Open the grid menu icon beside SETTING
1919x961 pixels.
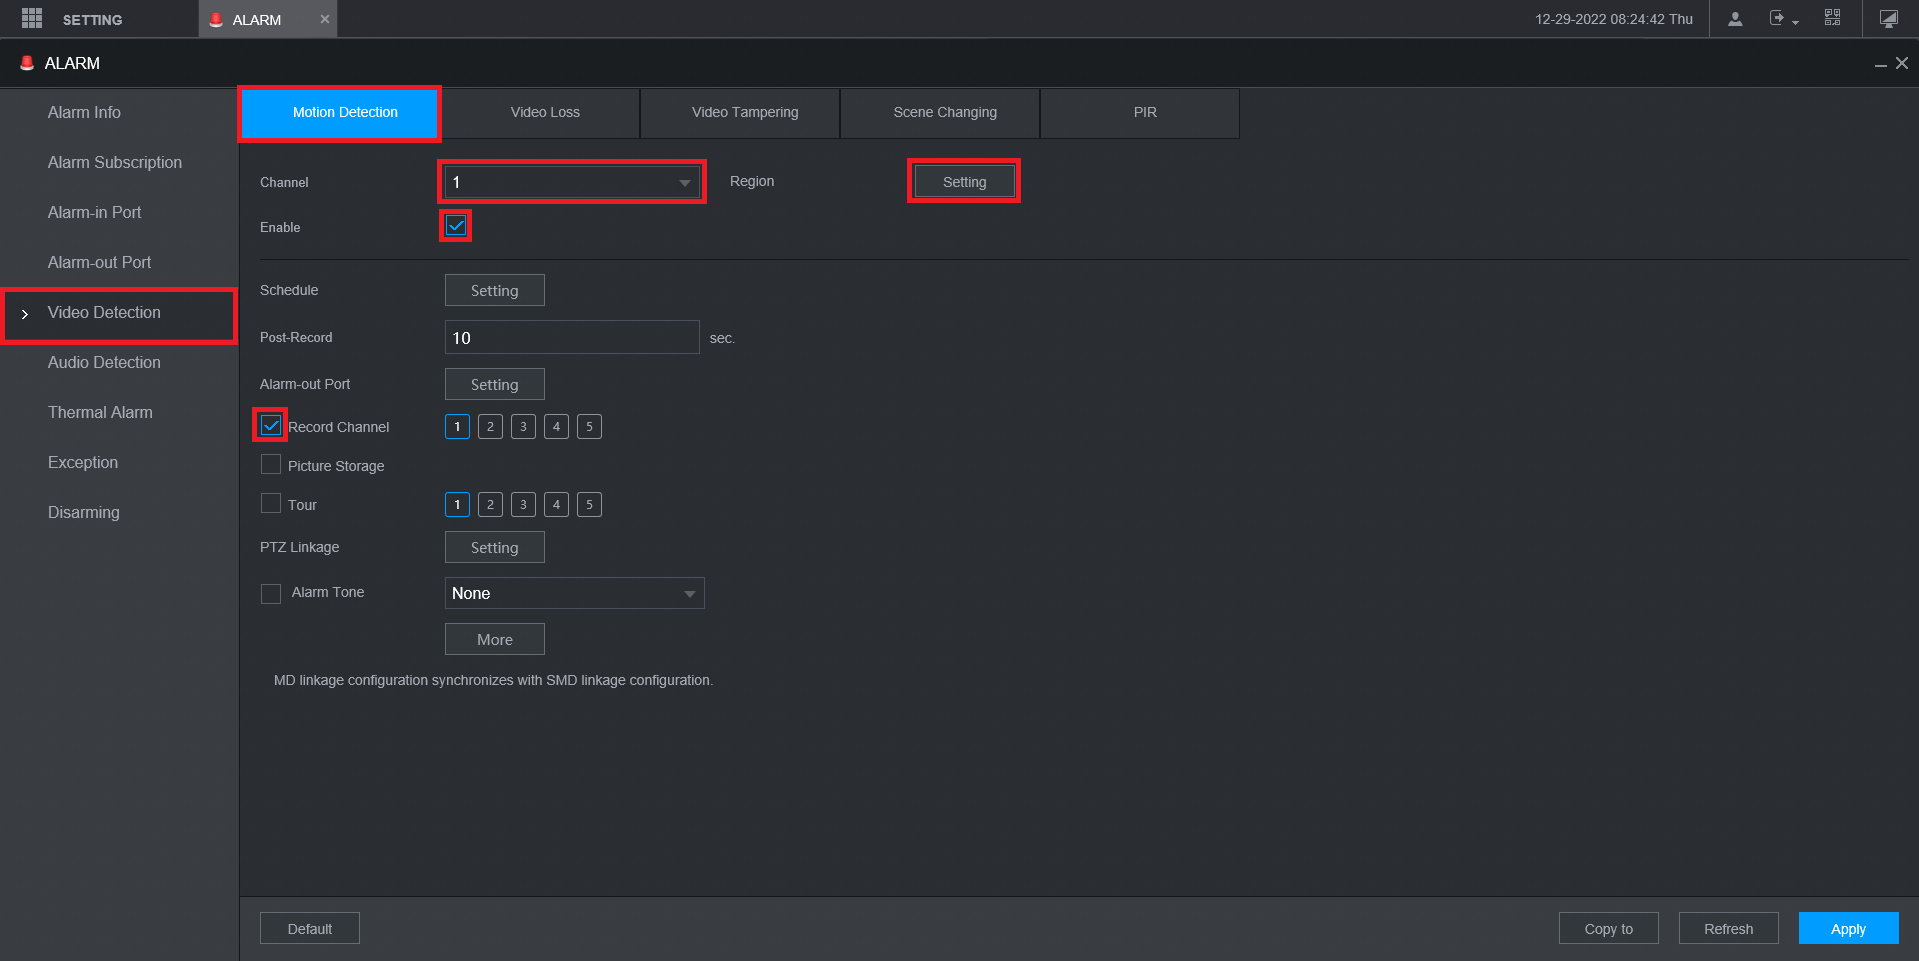tap(32, 19)
